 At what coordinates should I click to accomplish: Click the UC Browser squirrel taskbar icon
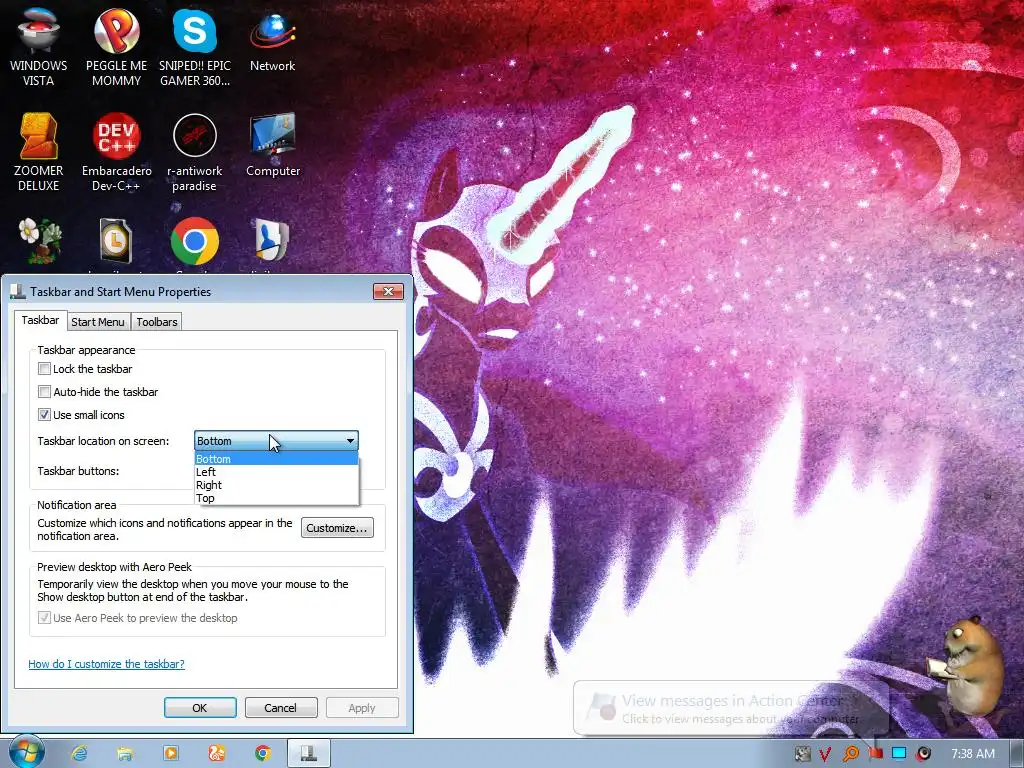[x=216, y=754]
